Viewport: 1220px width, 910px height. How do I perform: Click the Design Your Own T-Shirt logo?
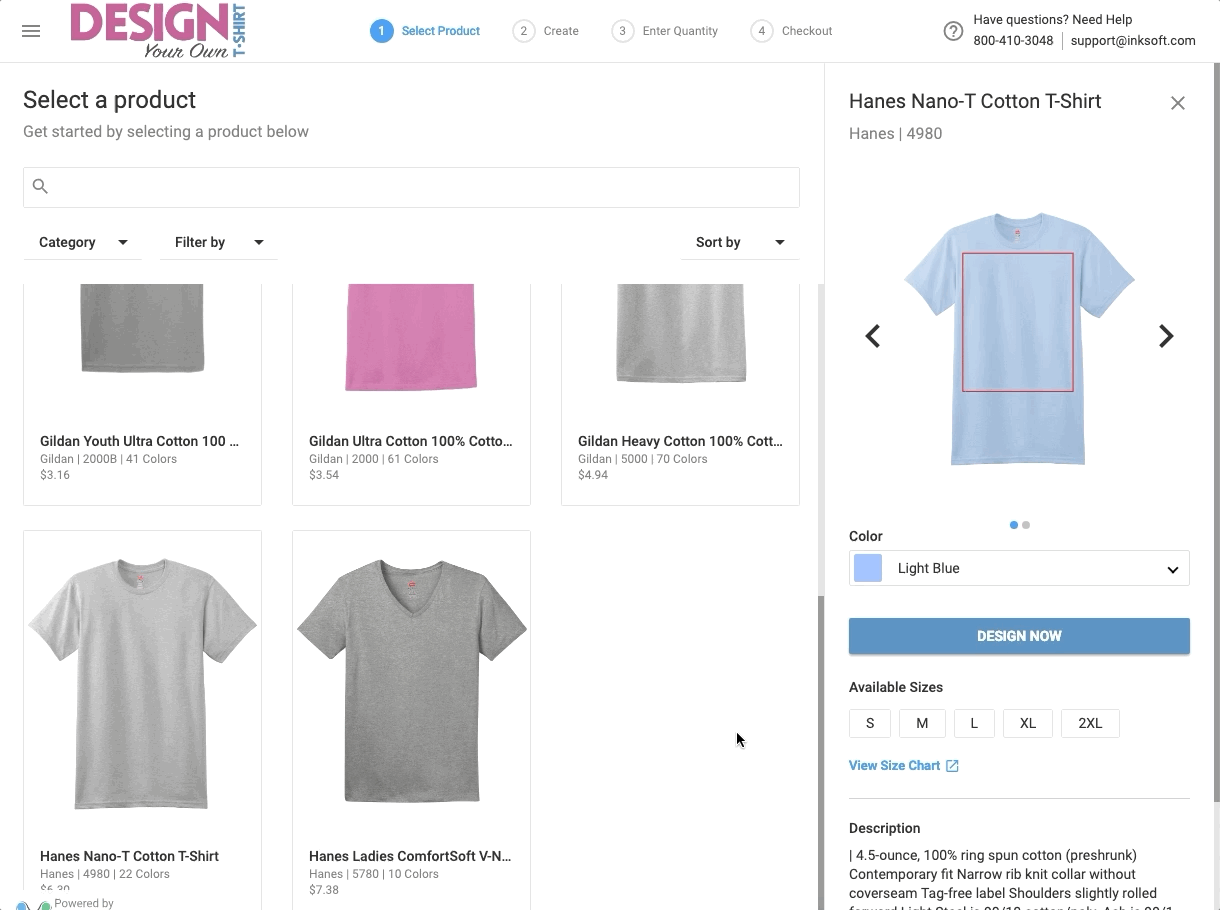tap(155, 31)
